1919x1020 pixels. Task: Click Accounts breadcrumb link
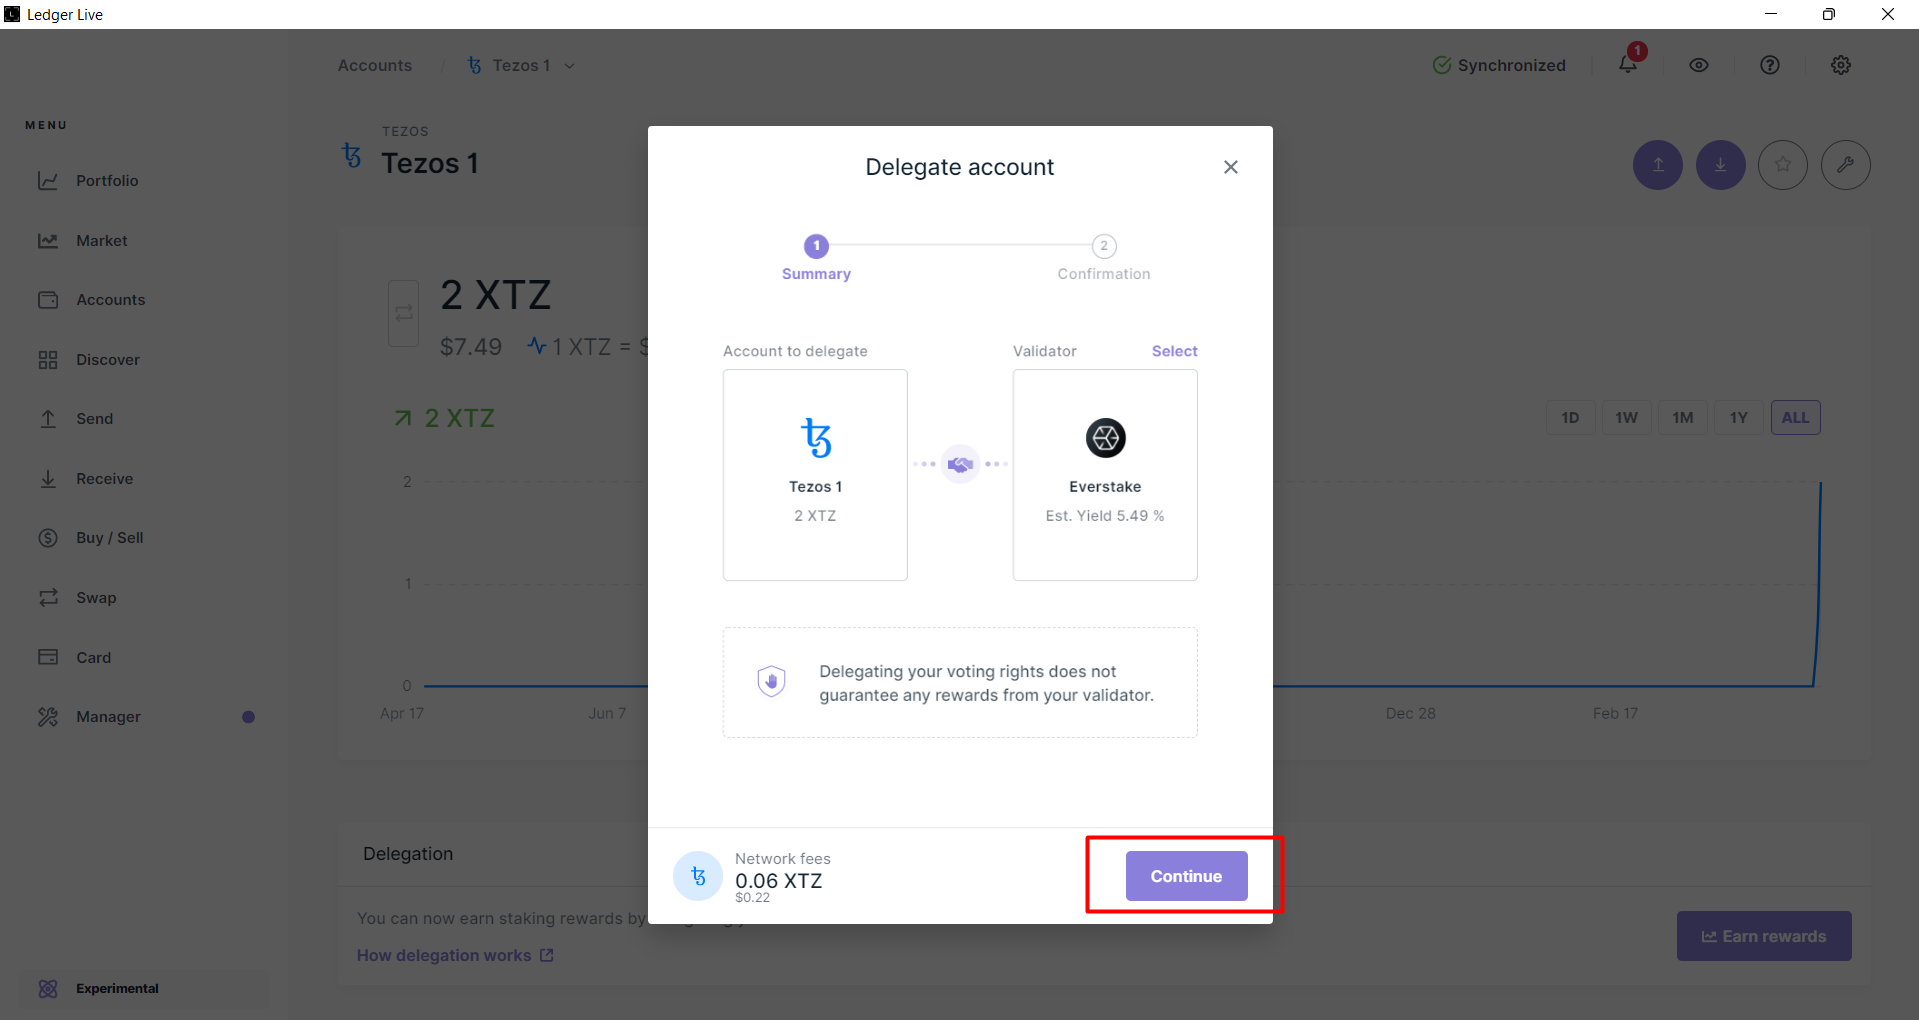click(375, 65)
